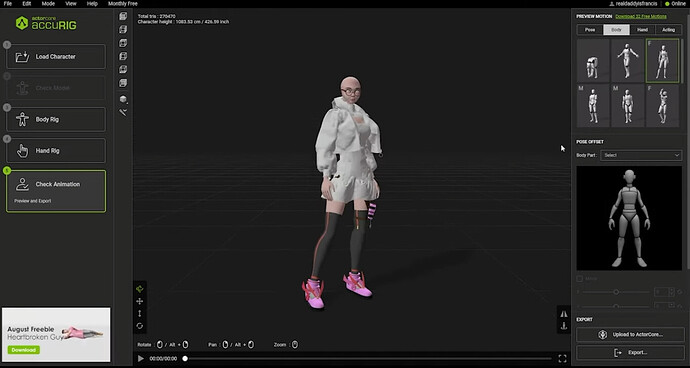Open the Body Rig step
The height and width of the screenshot is (368, 690).
tap(56, 119)
